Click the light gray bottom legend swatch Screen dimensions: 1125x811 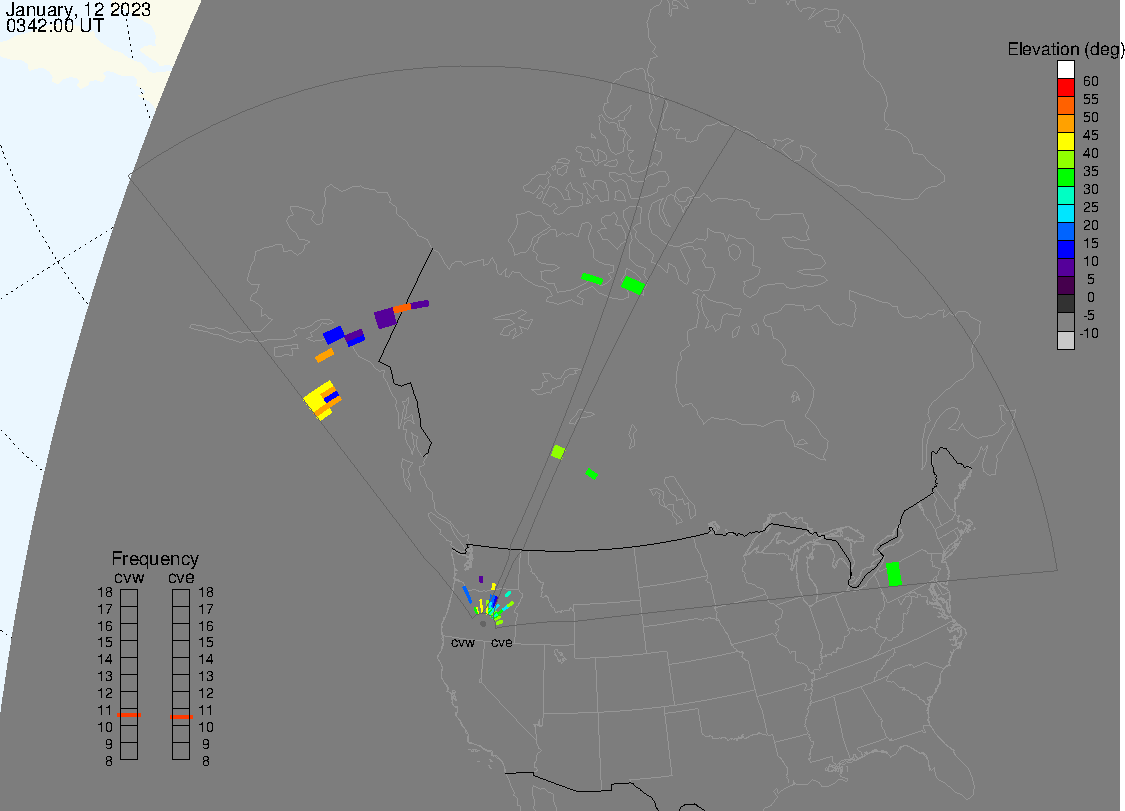point(1065,340)
